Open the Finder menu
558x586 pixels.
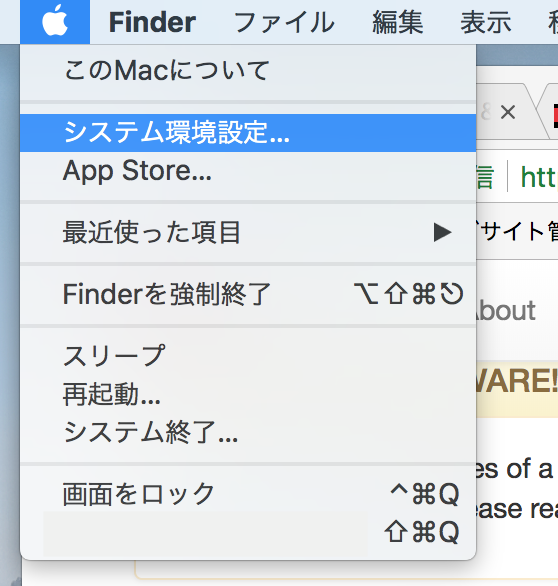pos(152,22)
